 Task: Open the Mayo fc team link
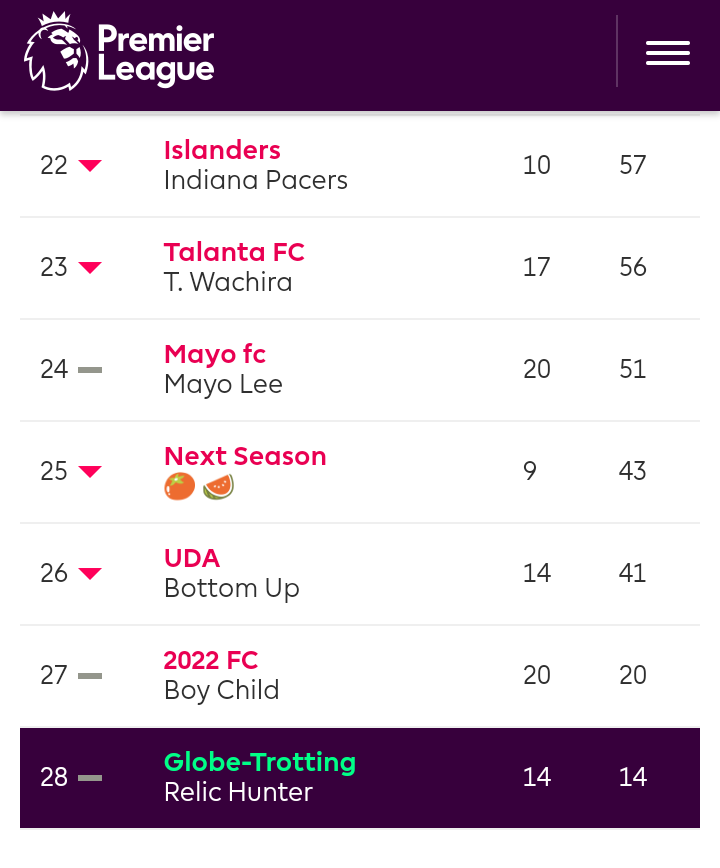coord(215,354)
